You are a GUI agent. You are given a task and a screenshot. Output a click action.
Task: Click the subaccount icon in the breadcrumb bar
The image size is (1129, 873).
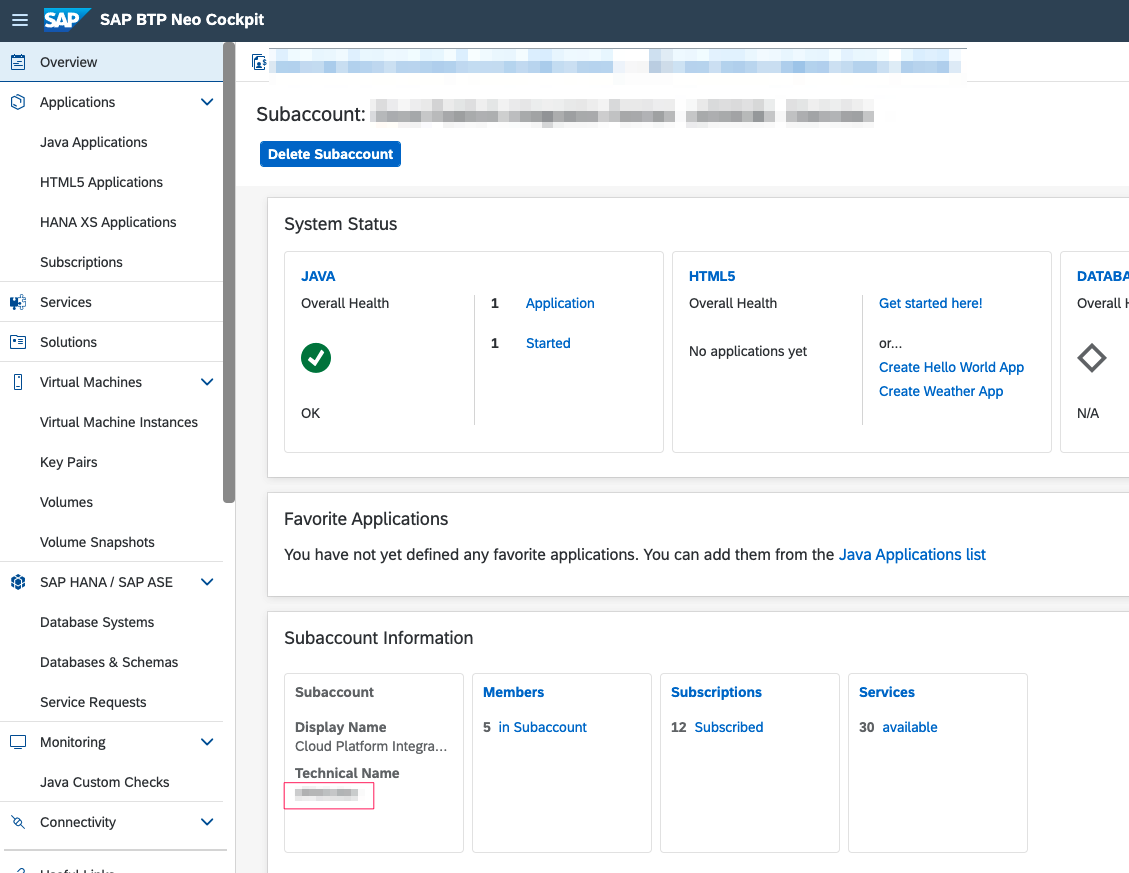tap(259, 61)
